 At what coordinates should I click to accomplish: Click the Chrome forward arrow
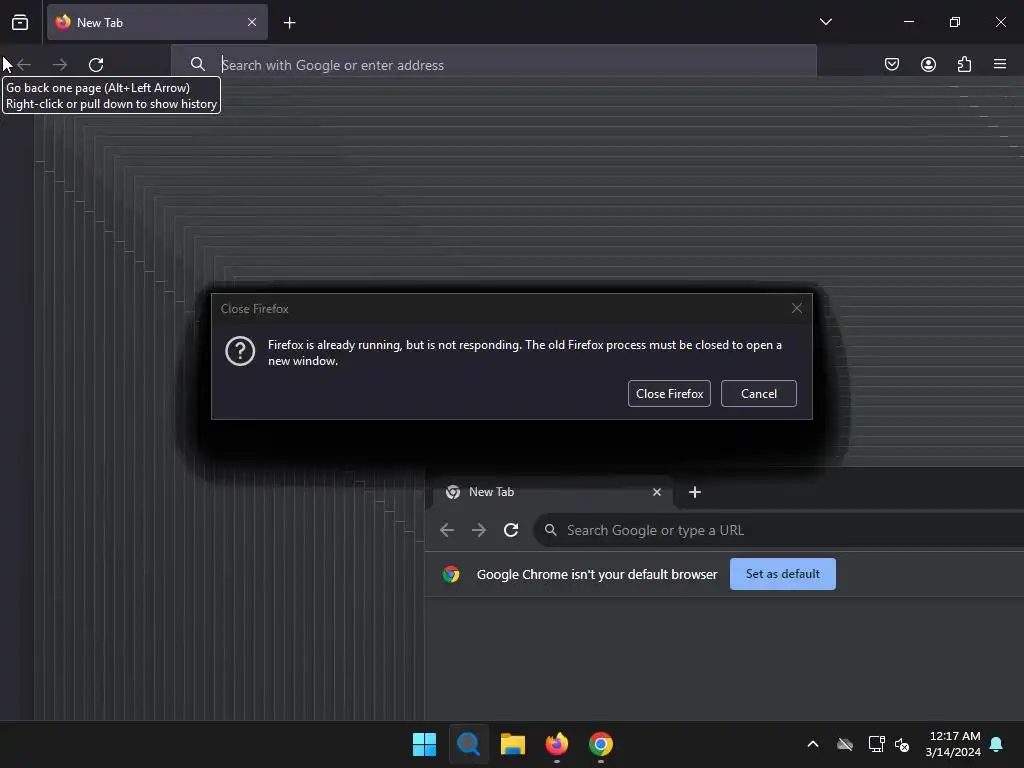pyautogui.click(x=479, y=530)
